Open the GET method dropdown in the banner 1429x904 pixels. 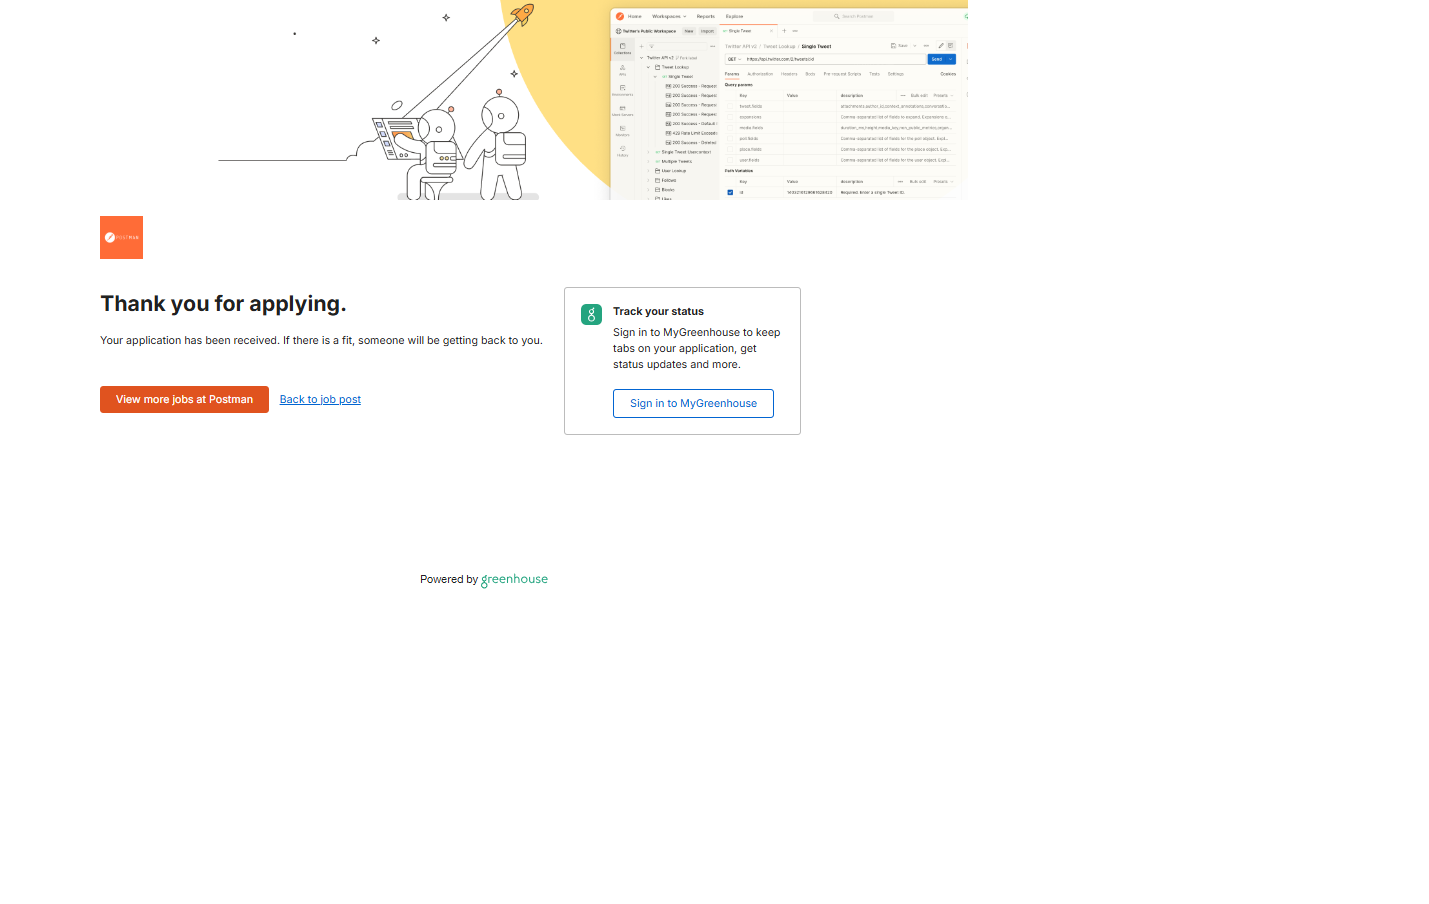(734, 59)
